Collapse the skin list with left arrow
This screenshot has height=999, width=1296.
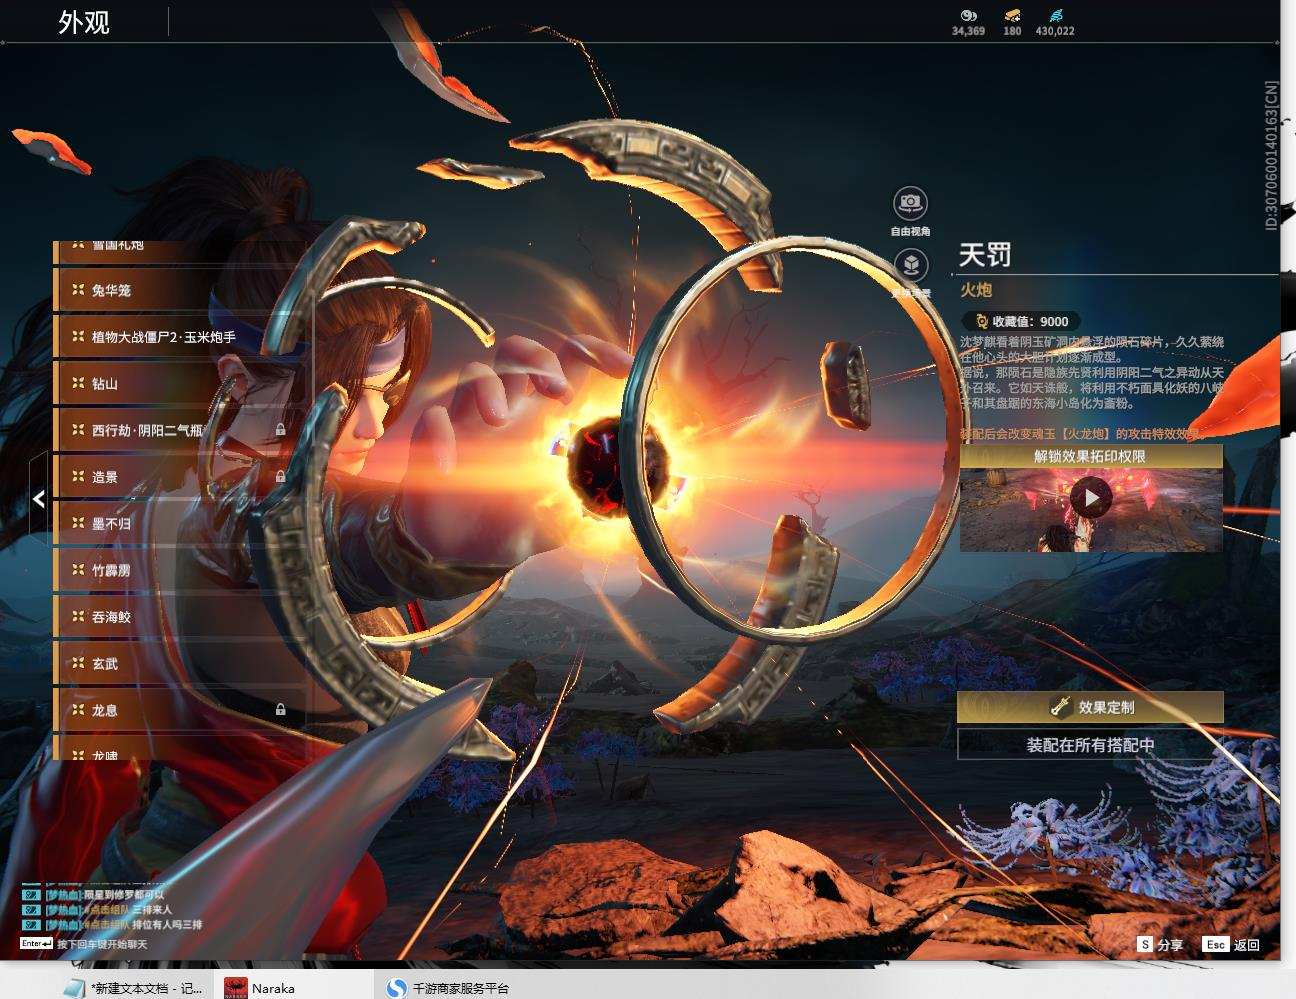(38, 499)
